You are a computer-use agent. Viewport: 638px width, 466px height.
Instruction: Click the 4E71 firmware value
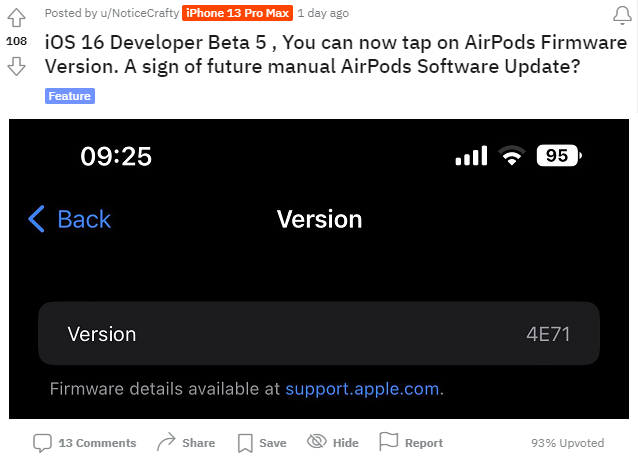tap(548, 335)
